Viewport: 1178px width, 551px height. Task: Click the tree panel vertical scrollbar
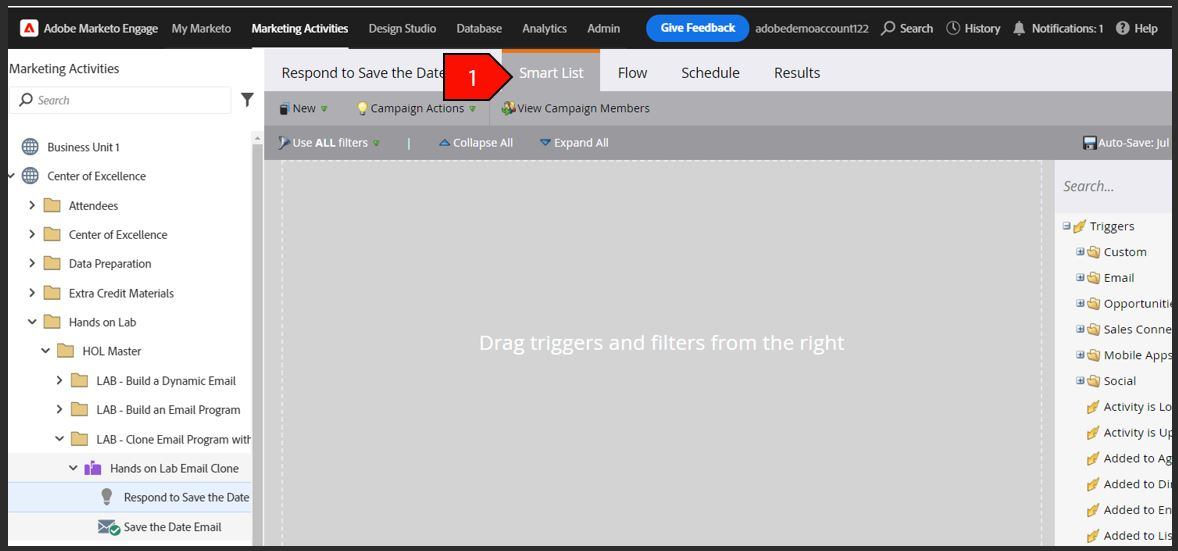tap(258, 338)
